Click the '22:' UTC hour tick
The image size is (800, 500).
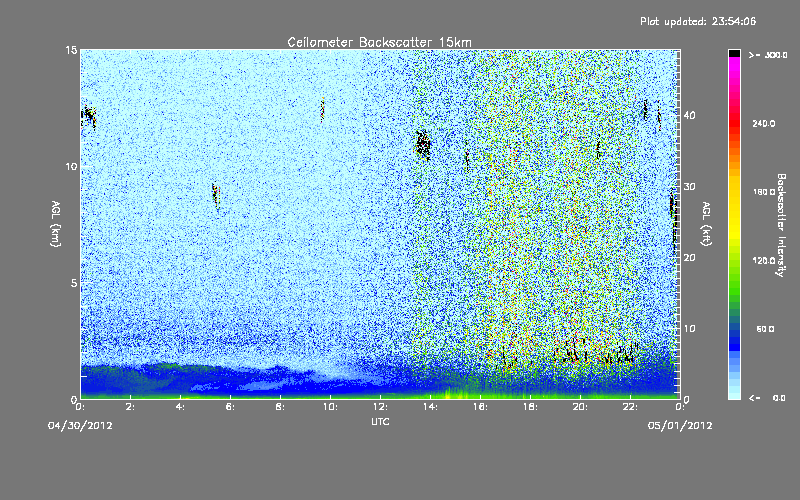click(x=630, y=407)
